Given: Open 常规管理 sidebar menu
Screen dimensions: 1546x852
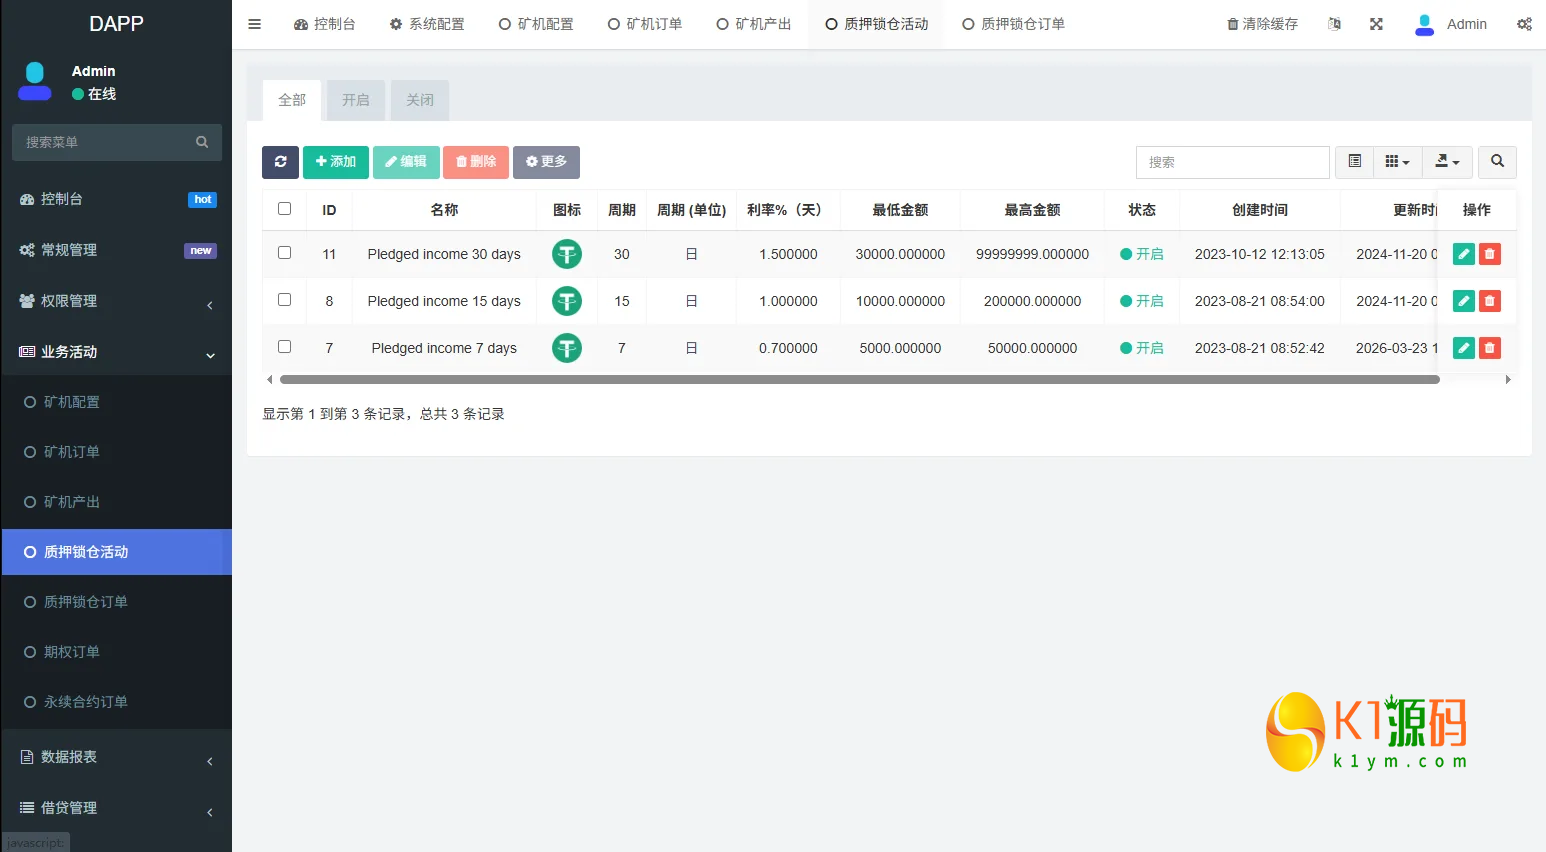Looking at the screenshot, I should pyautogui.click(x=117, y=250).
